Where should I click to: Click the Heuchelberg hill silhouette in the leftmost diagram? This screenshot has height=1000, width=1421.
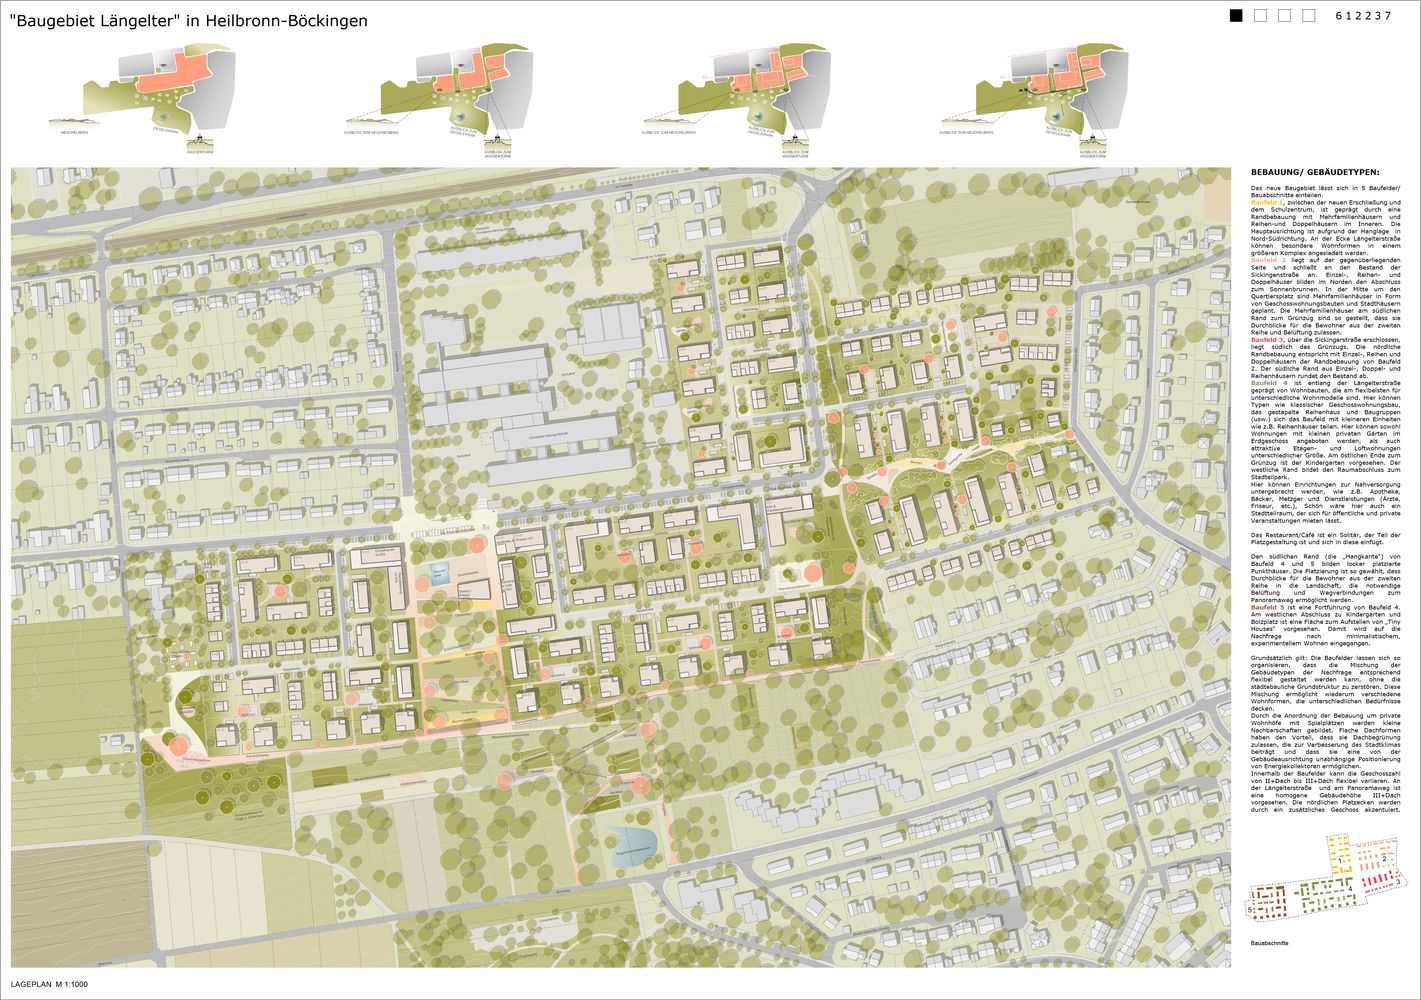(76, 123)
